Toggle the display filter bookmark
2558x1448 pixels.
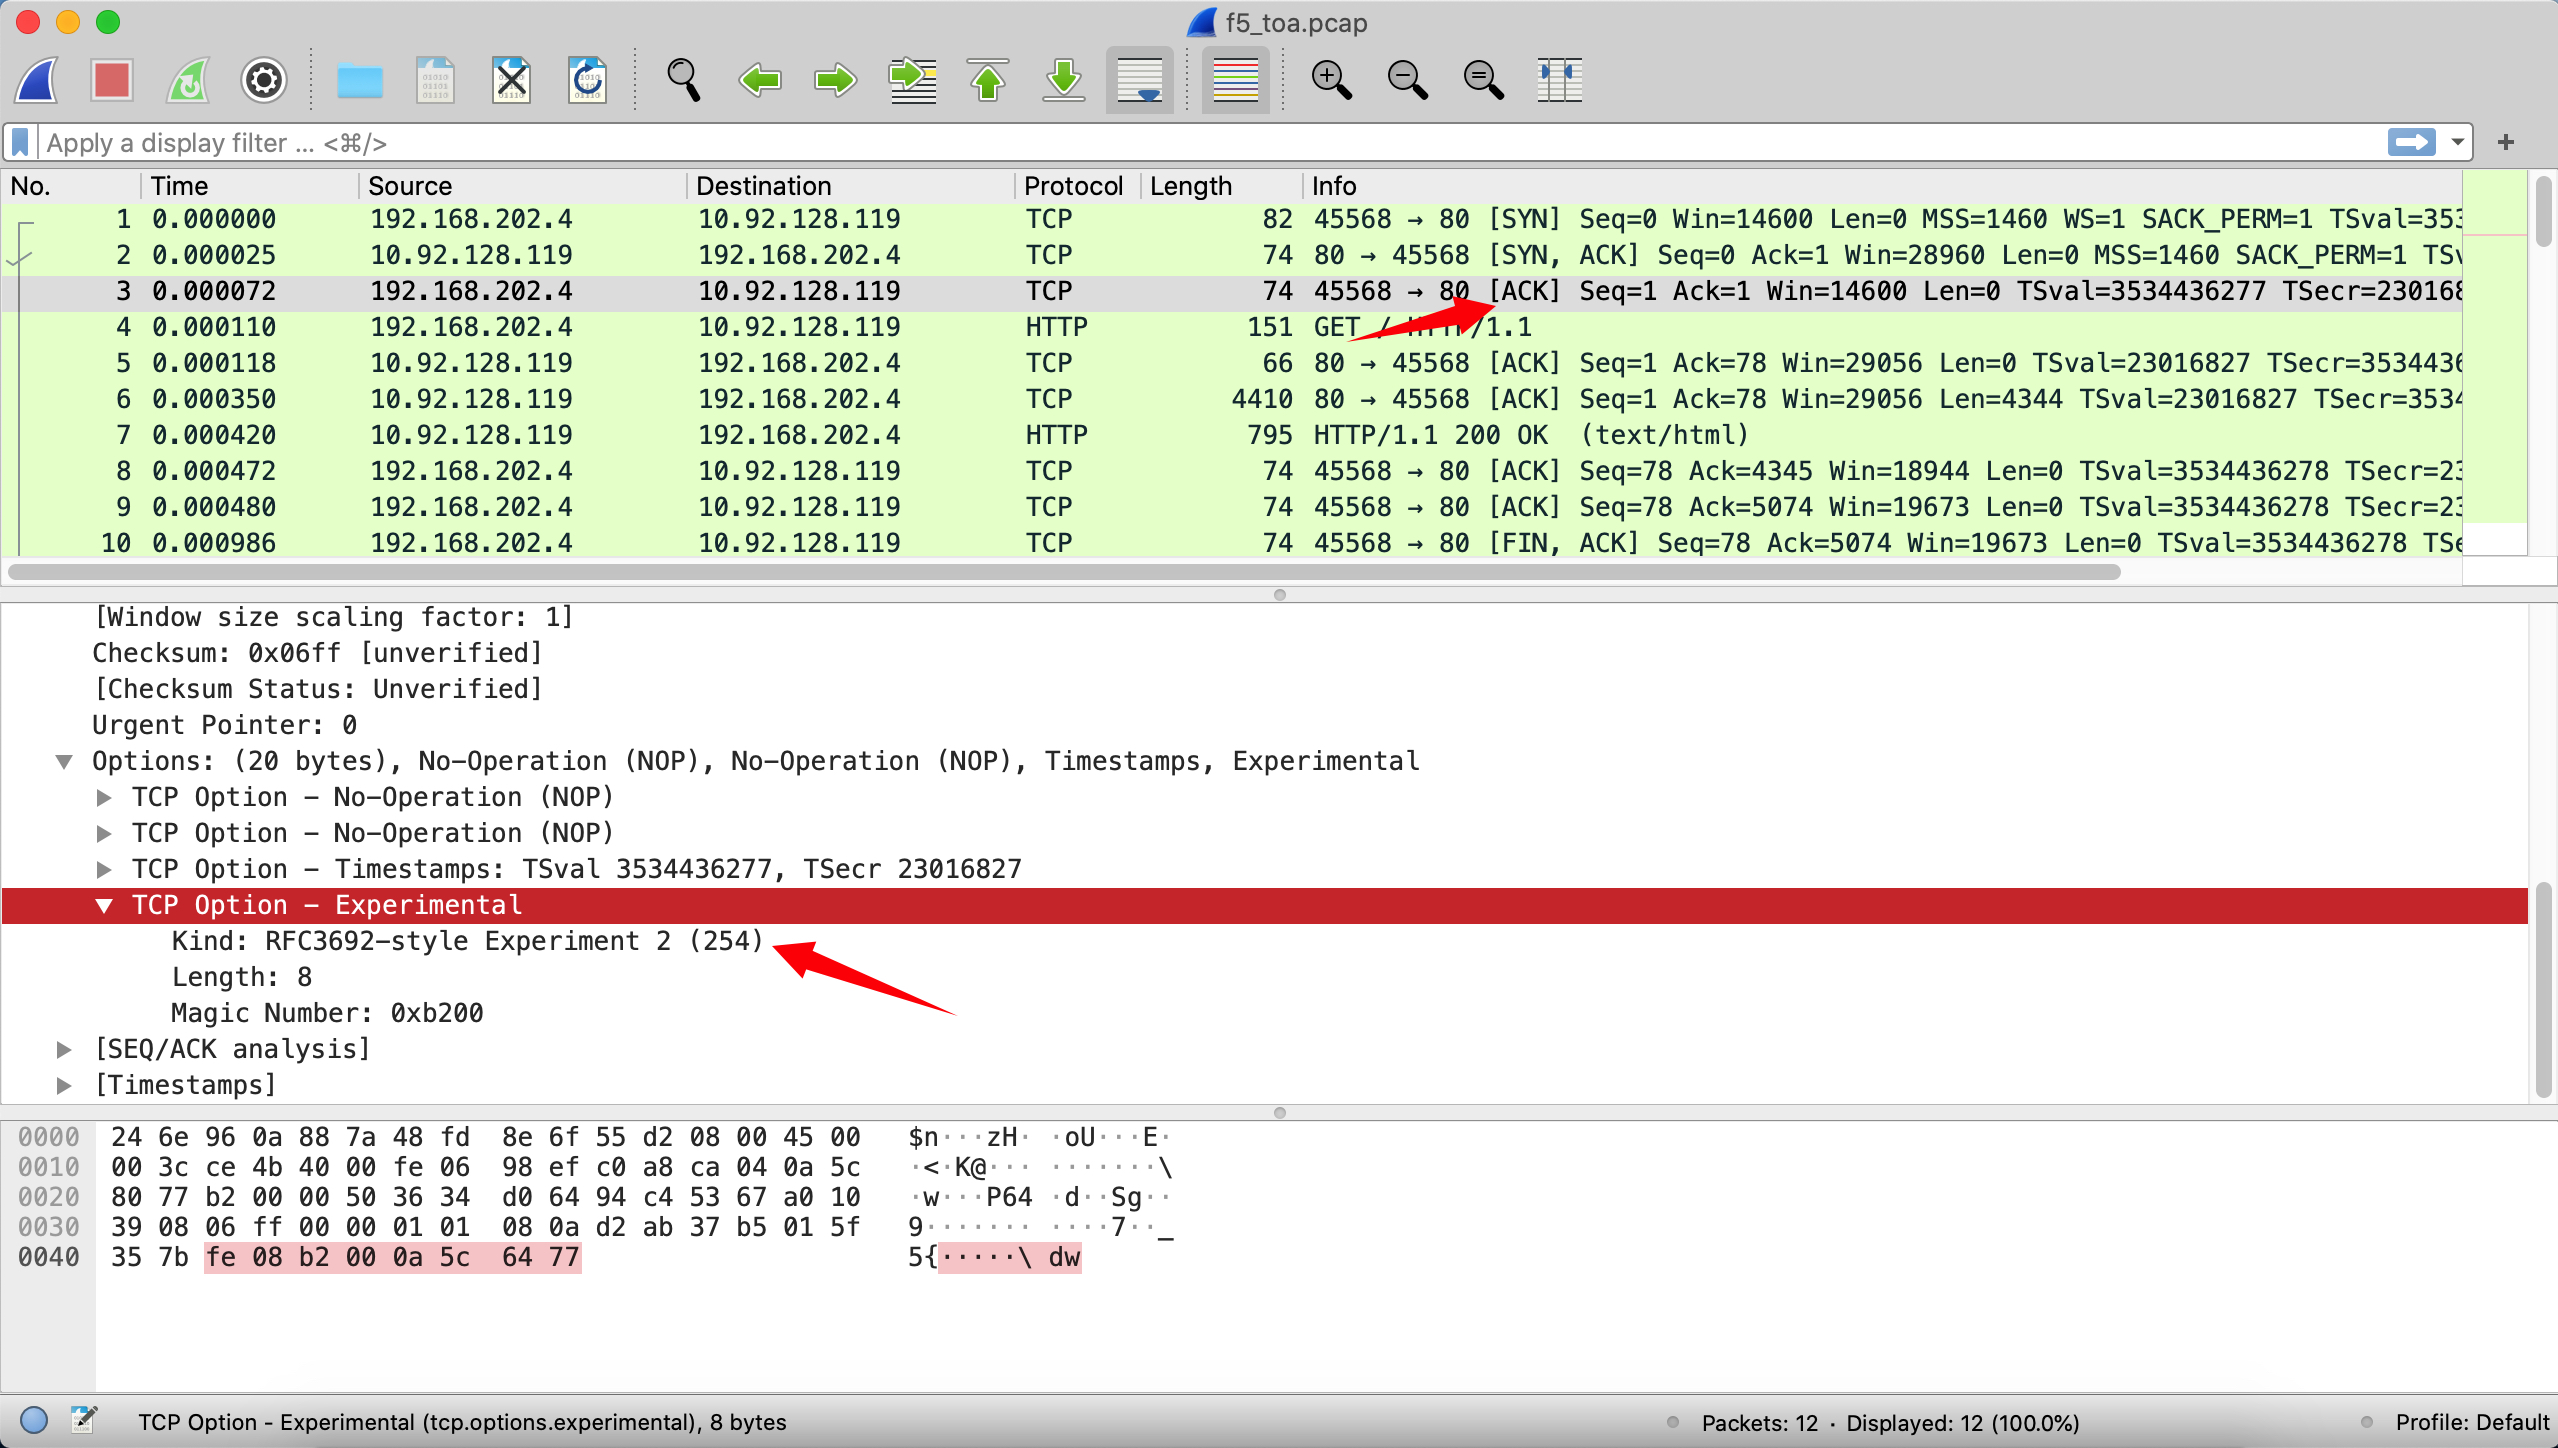coord(18,142)
